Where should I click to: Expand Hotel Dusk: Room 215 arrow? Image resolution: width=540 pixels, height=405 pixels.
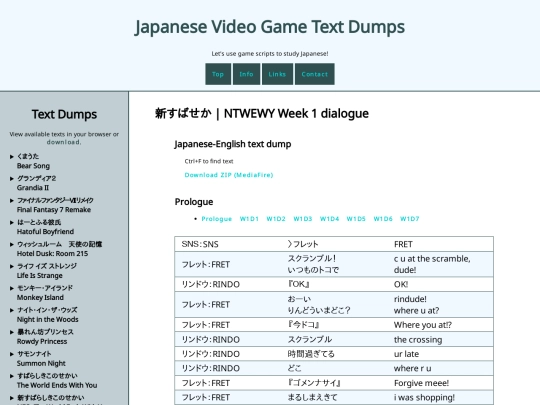(x=12, y=245)
